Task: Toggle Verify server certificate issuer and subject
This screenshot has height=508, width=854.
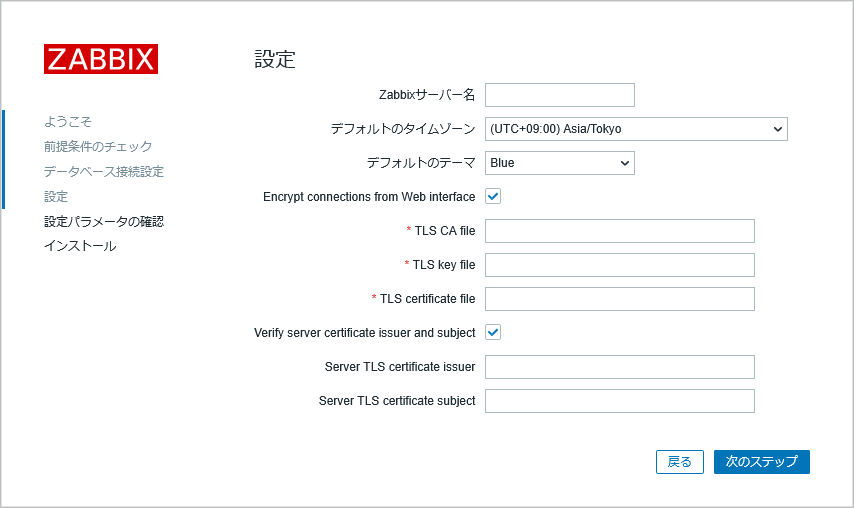Action: click(x=493, y=332)
